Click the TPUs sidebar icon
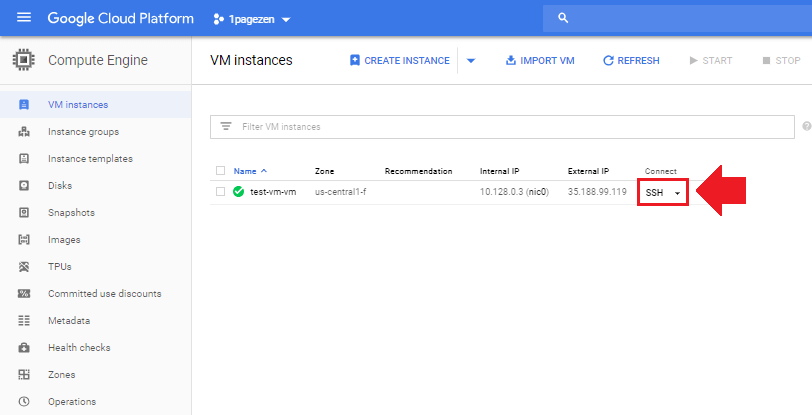 click(24, 267)
